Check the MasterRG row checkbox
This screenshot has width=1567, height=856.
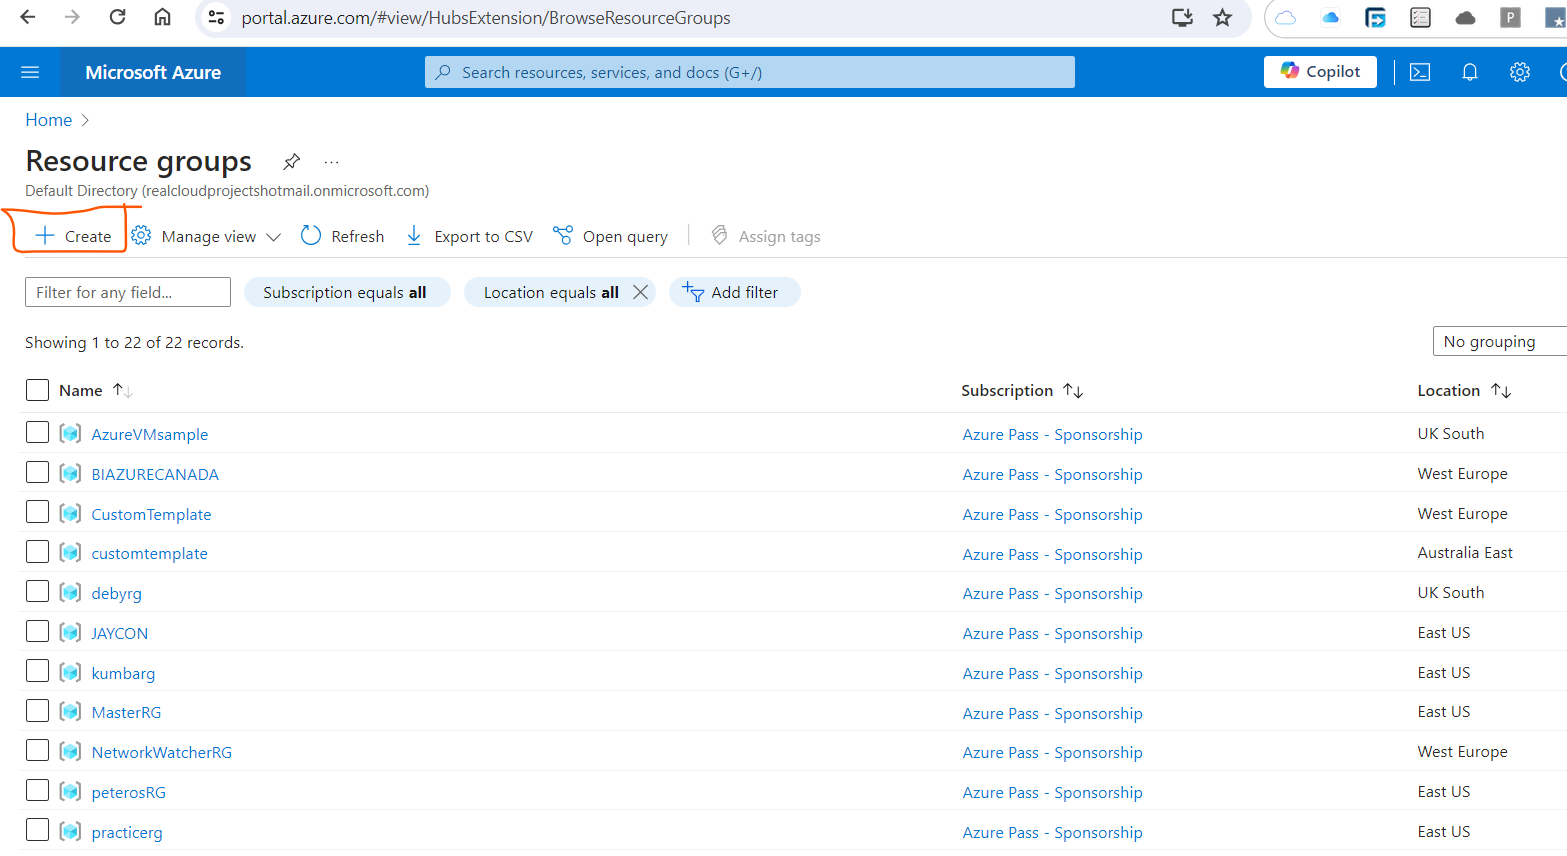[37, 710]
